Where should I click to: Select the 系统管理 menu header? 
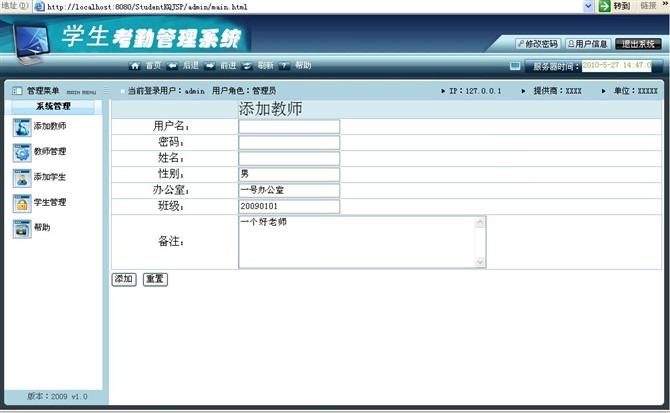tap(52, 106)
